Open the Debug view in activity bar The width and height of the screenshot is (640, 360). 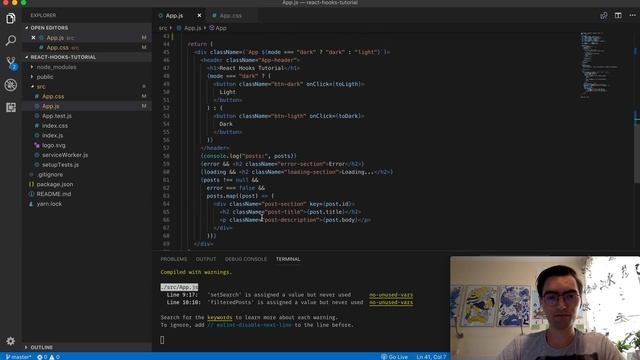coord(11,85)
